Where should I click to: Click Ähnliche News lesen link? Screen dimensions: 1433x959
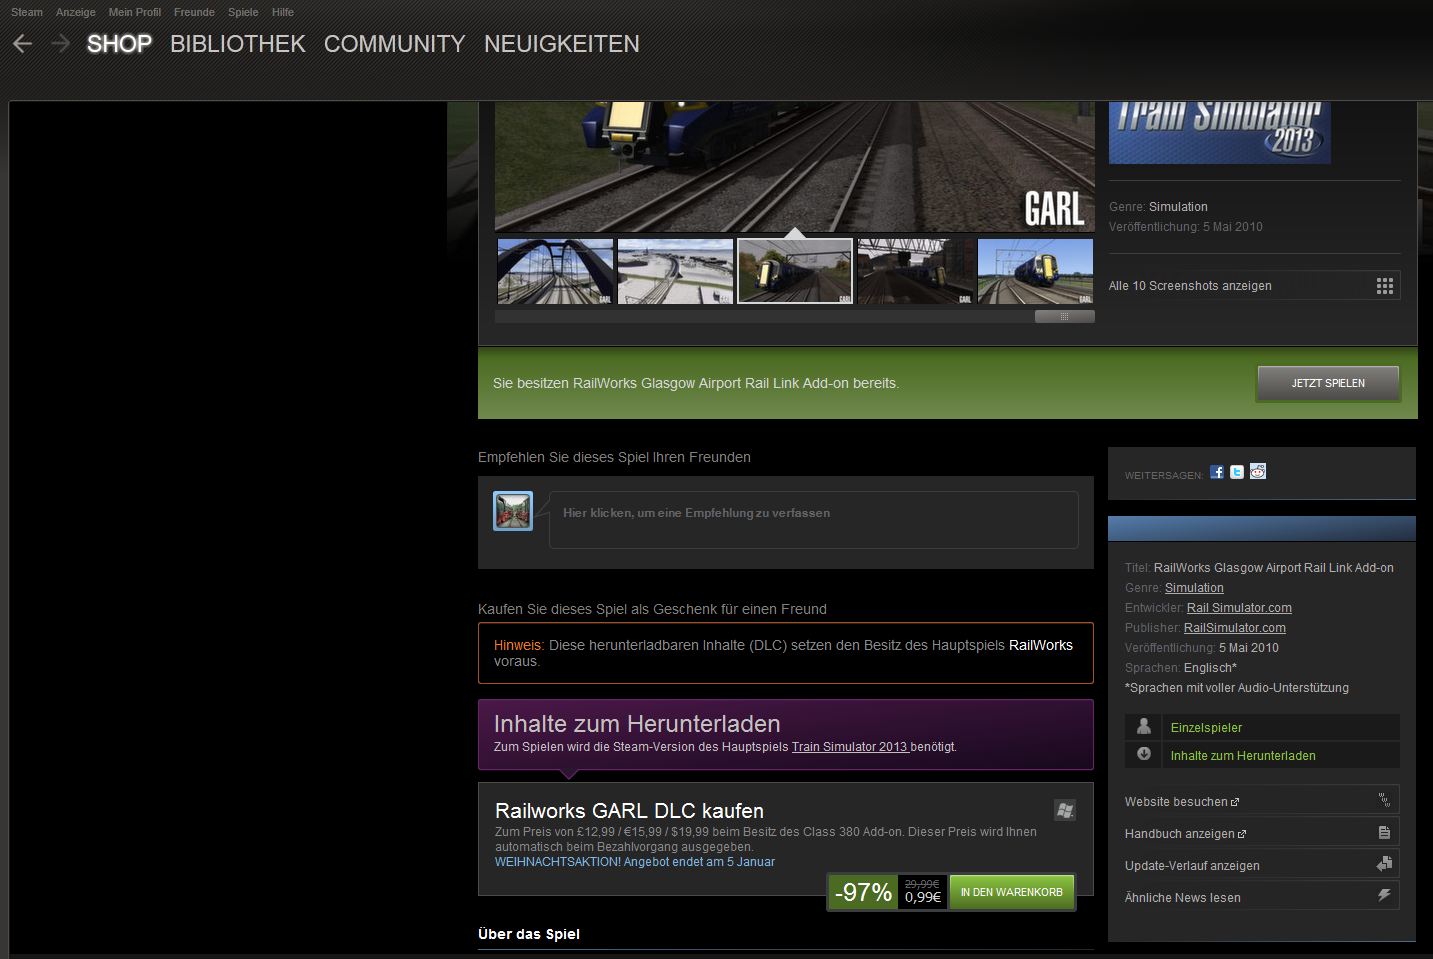pyautogui.click(x=1183, y=898)
